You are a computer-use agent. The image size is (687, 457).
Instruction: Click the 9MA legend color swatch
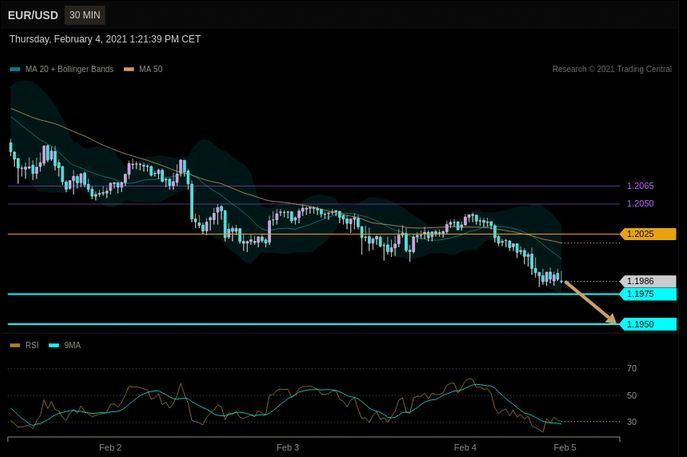(54, 346)
